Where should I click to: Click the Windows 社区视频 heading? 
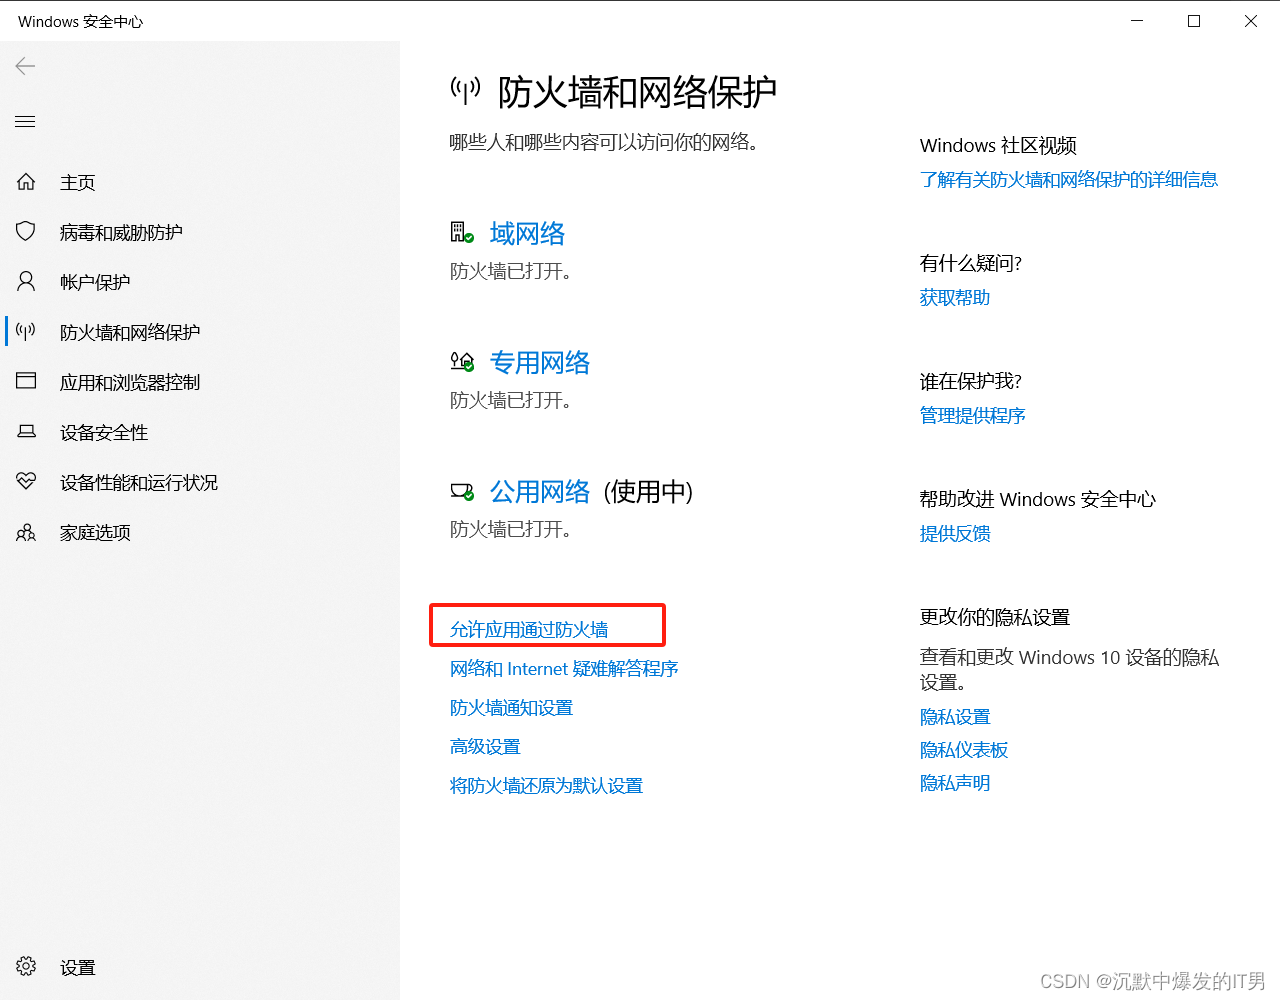point(998,145)
